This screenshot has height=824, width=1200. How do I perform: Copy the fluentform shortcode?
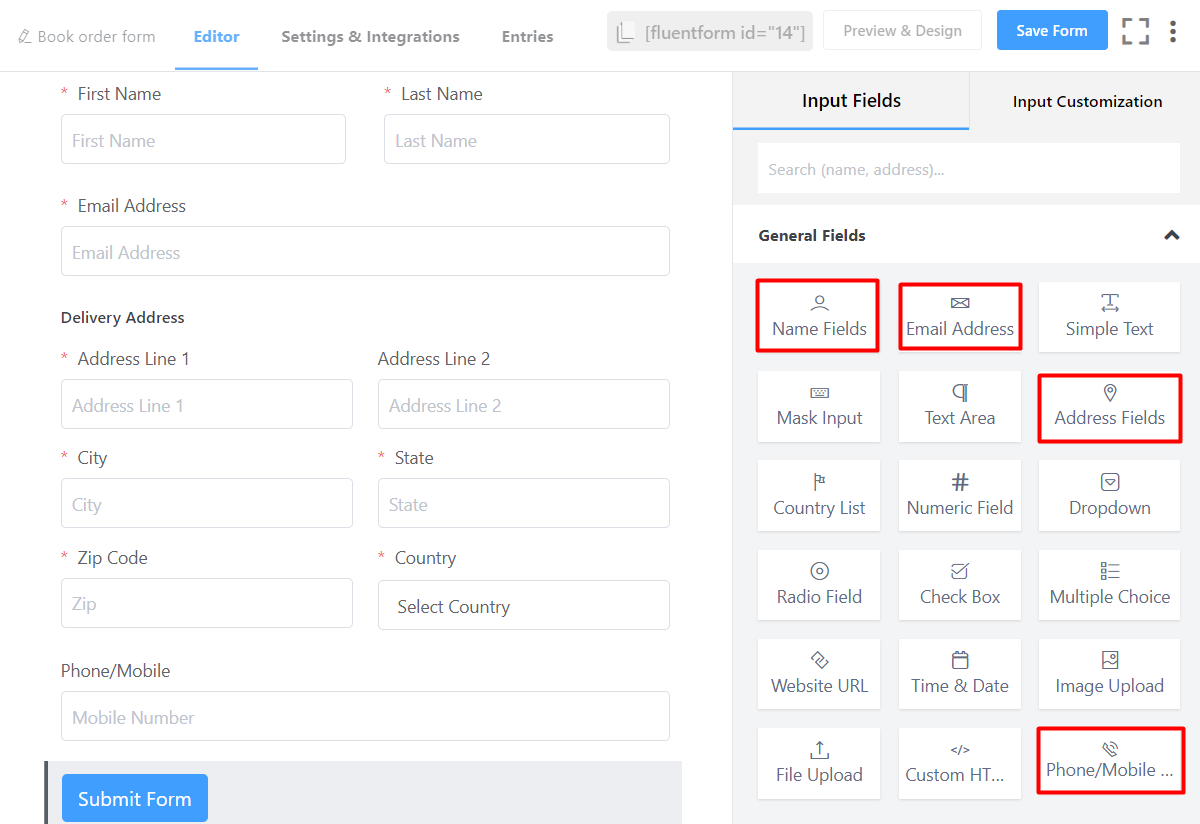click(x=709, y=31)
